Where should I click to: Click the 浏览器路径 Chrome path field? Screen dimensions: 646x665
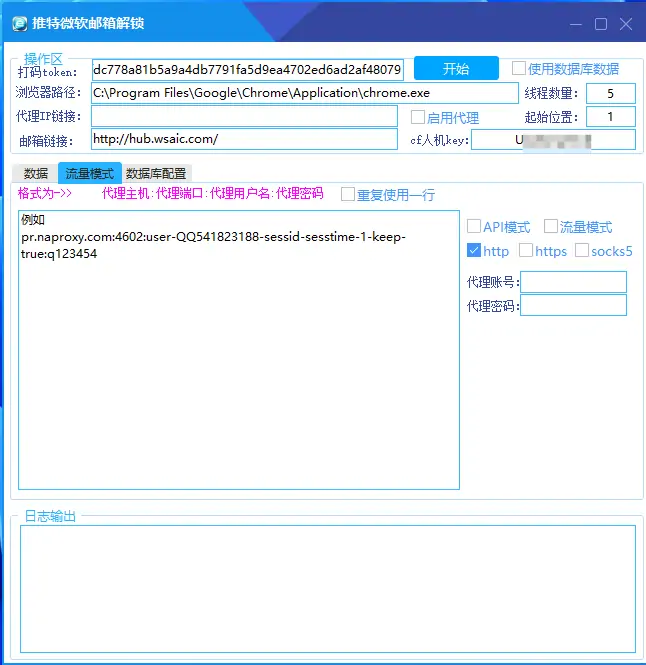tap(305, 93)
